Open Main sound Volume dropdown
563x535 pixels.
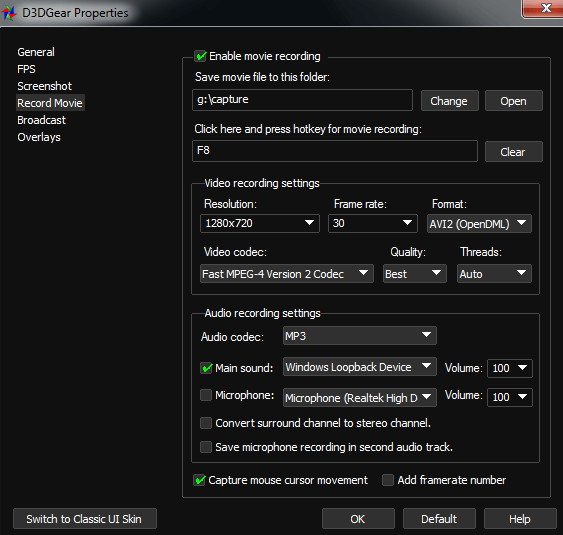pyautogui.click(x=510, y=368)
